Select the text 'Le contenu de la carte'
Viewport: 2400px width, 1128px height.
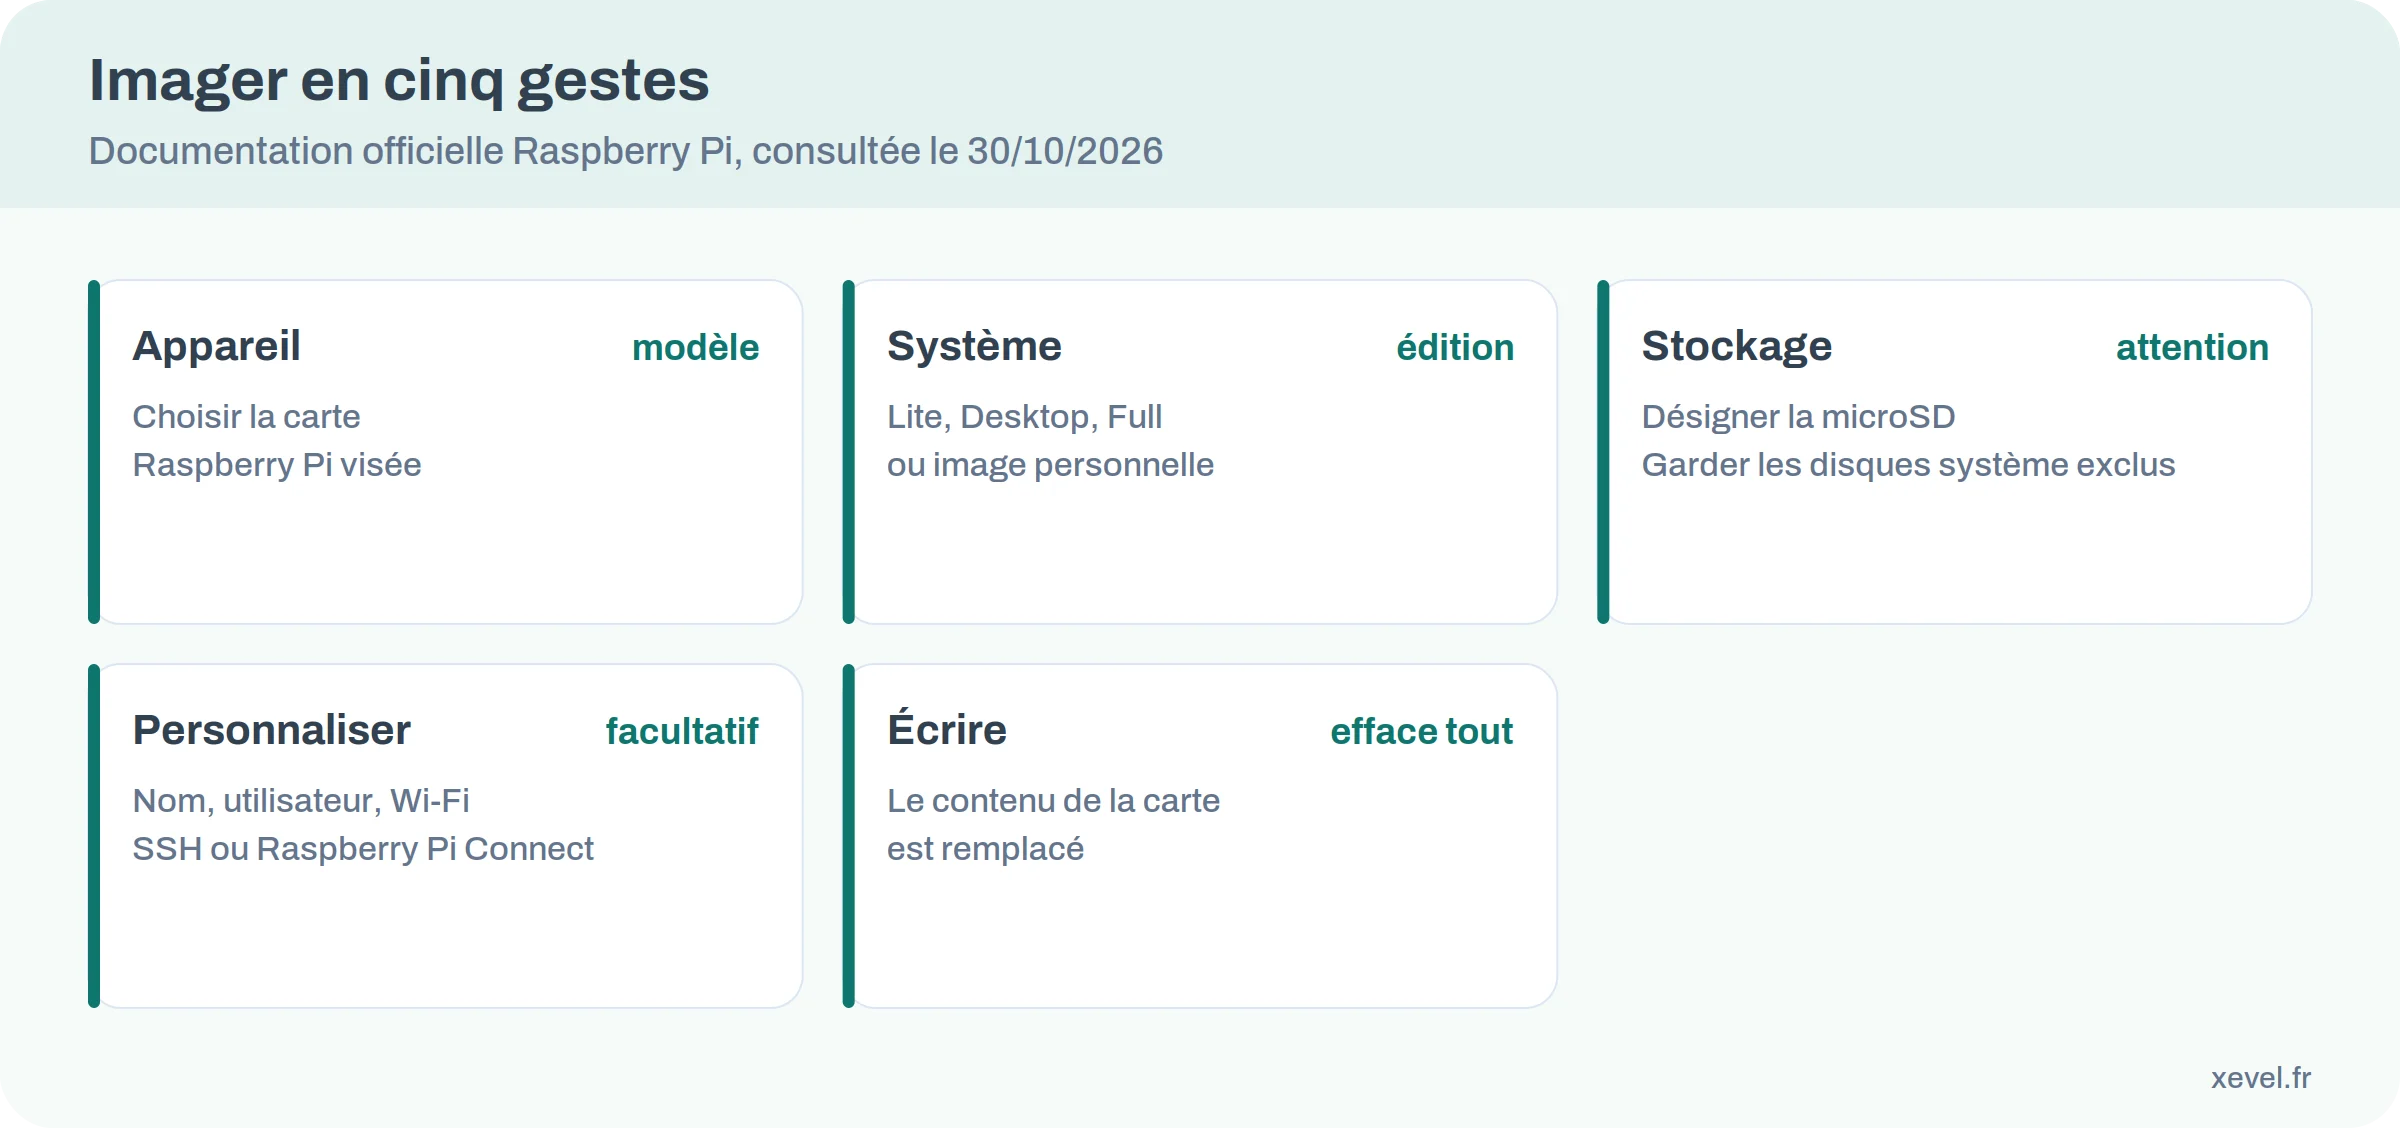tap(1053, 800)
